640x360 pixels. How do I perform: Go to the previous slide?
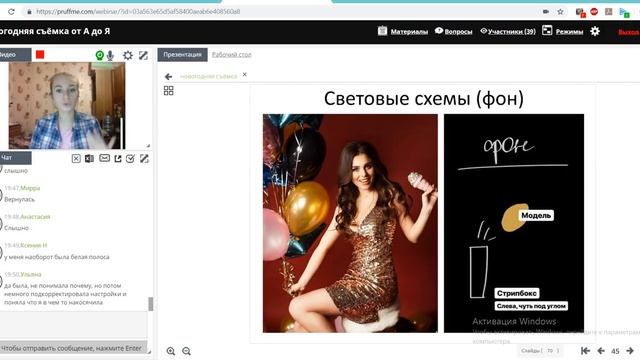tap(601, 351)
